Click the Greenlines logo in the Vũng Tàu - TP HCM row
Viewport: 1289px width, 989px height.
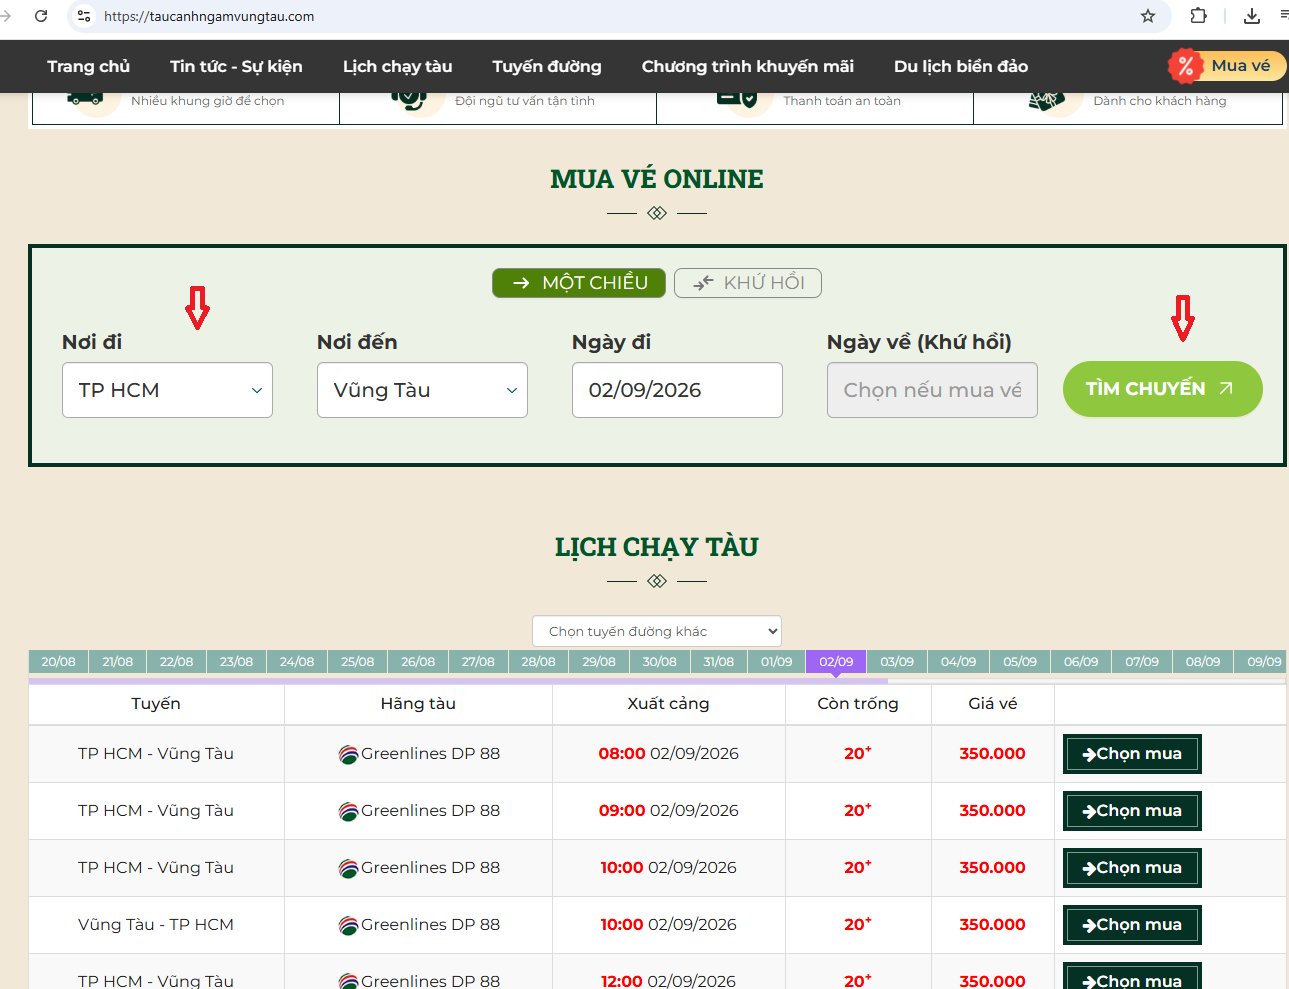348,926
